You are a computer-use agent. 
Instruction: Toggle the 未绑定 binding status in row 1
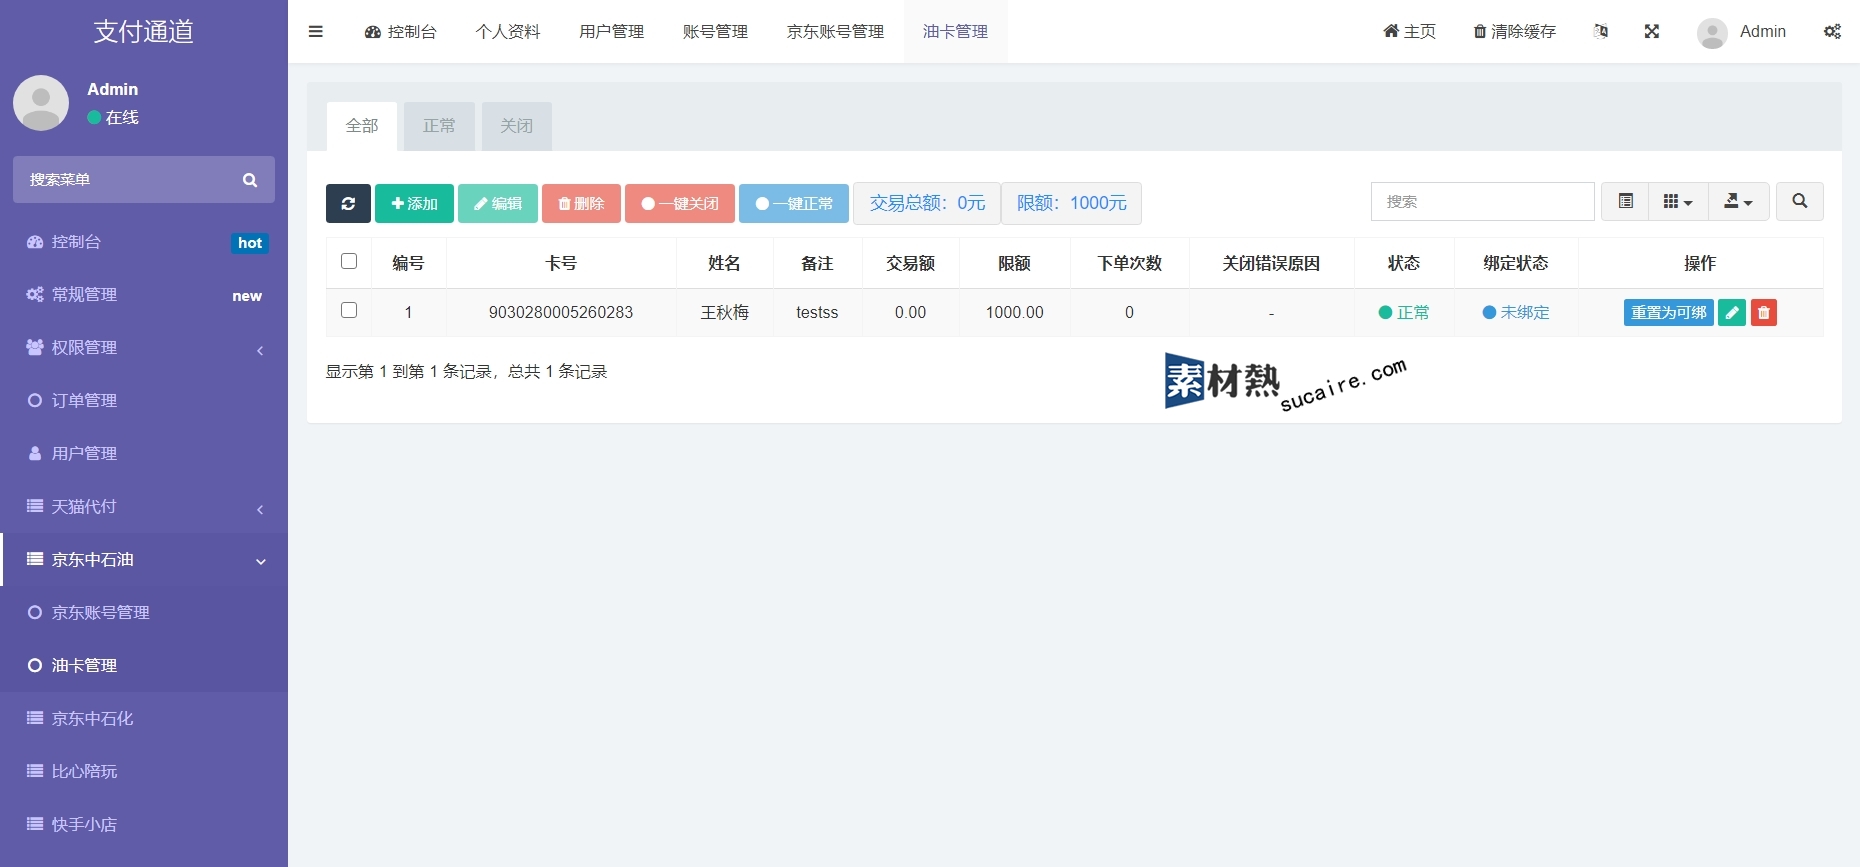[x=1516, y=313]
